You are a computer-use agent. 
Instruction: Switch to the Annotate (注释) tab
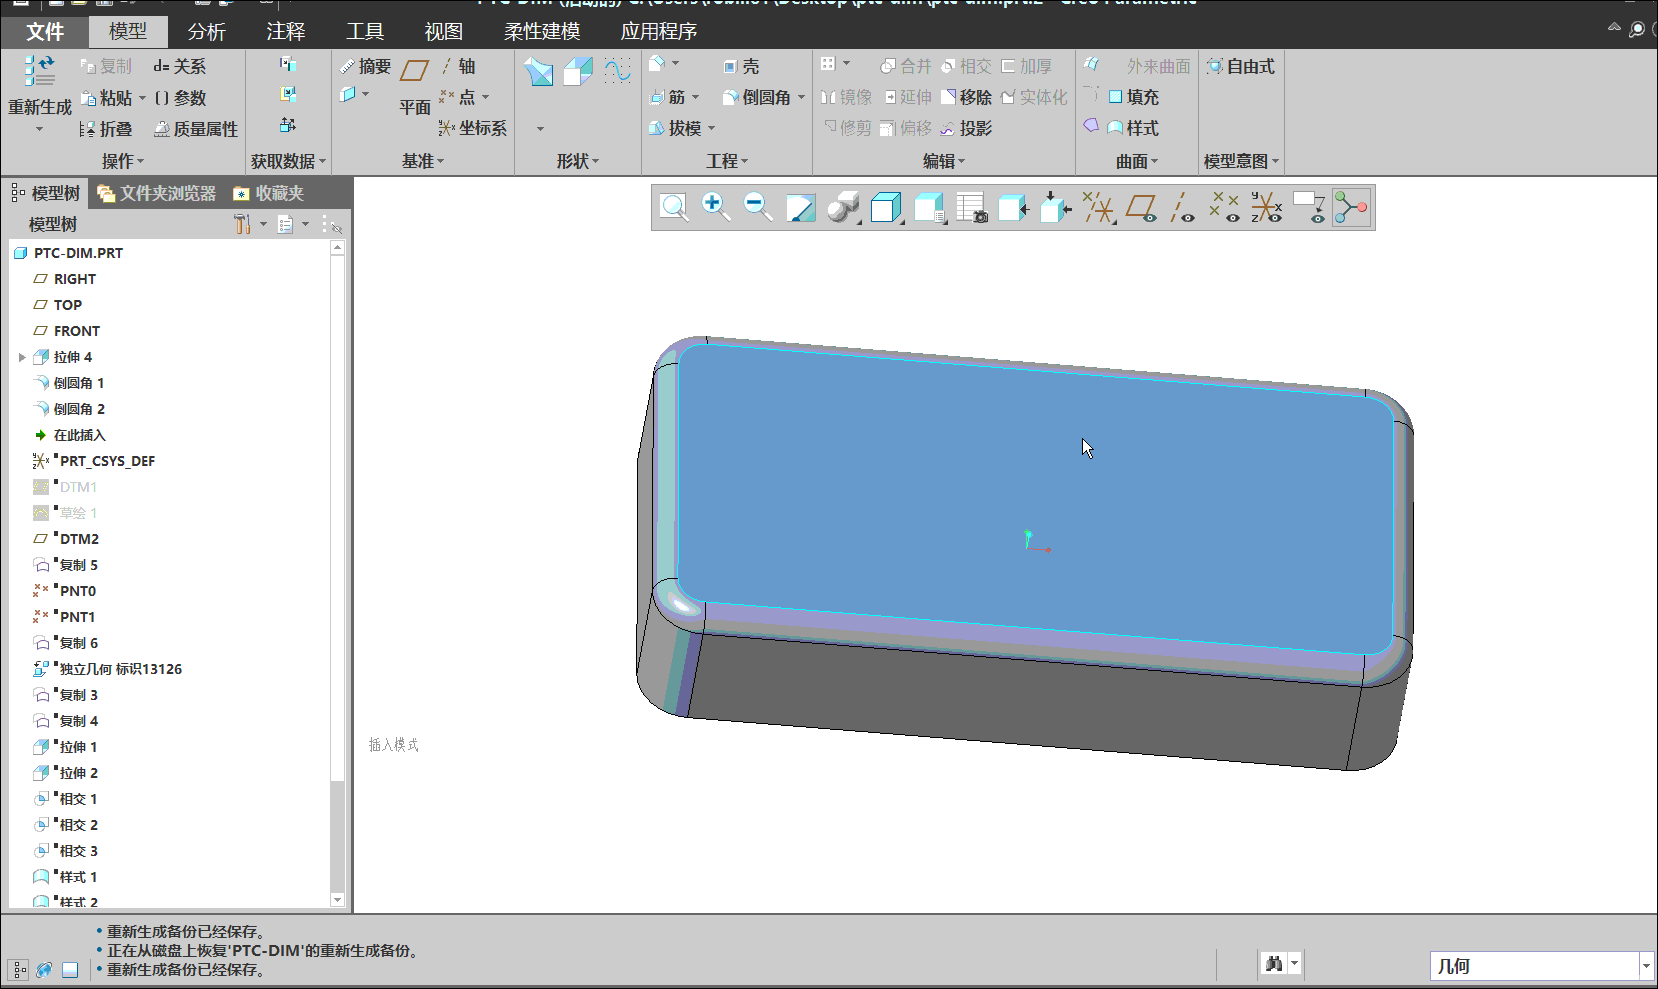(286, 32)
